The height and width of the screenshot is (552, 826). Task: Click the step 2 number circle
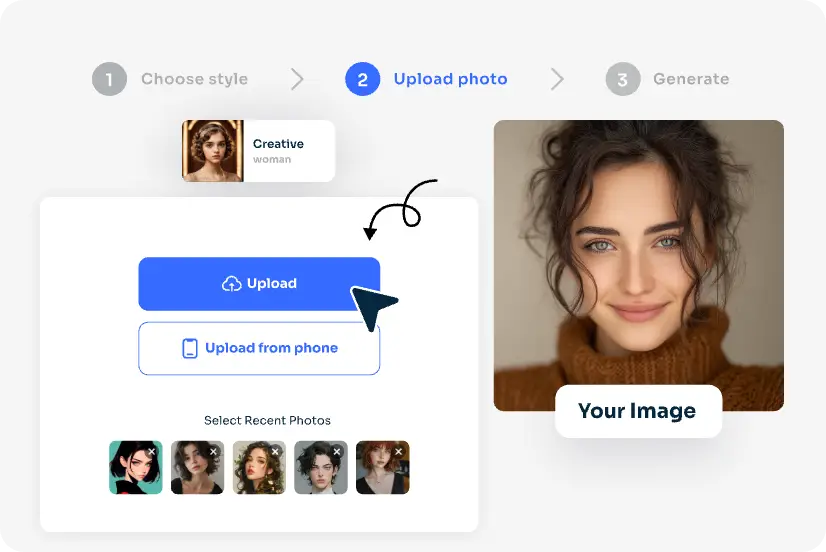click(x=362, y=79)
